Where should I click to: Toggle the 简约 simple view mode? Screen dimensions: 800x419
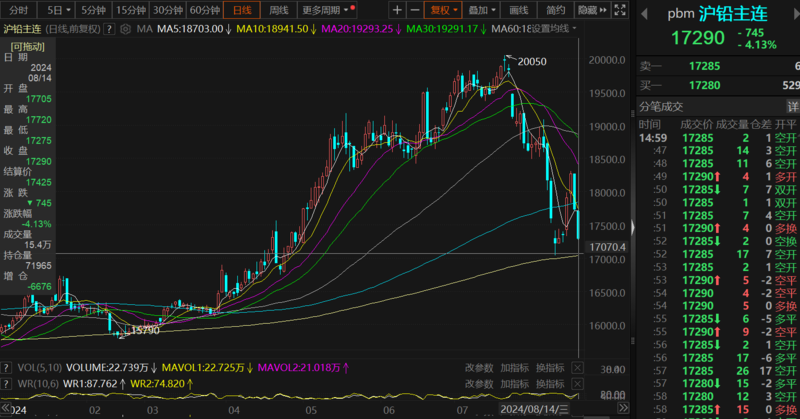pos(556,9)
